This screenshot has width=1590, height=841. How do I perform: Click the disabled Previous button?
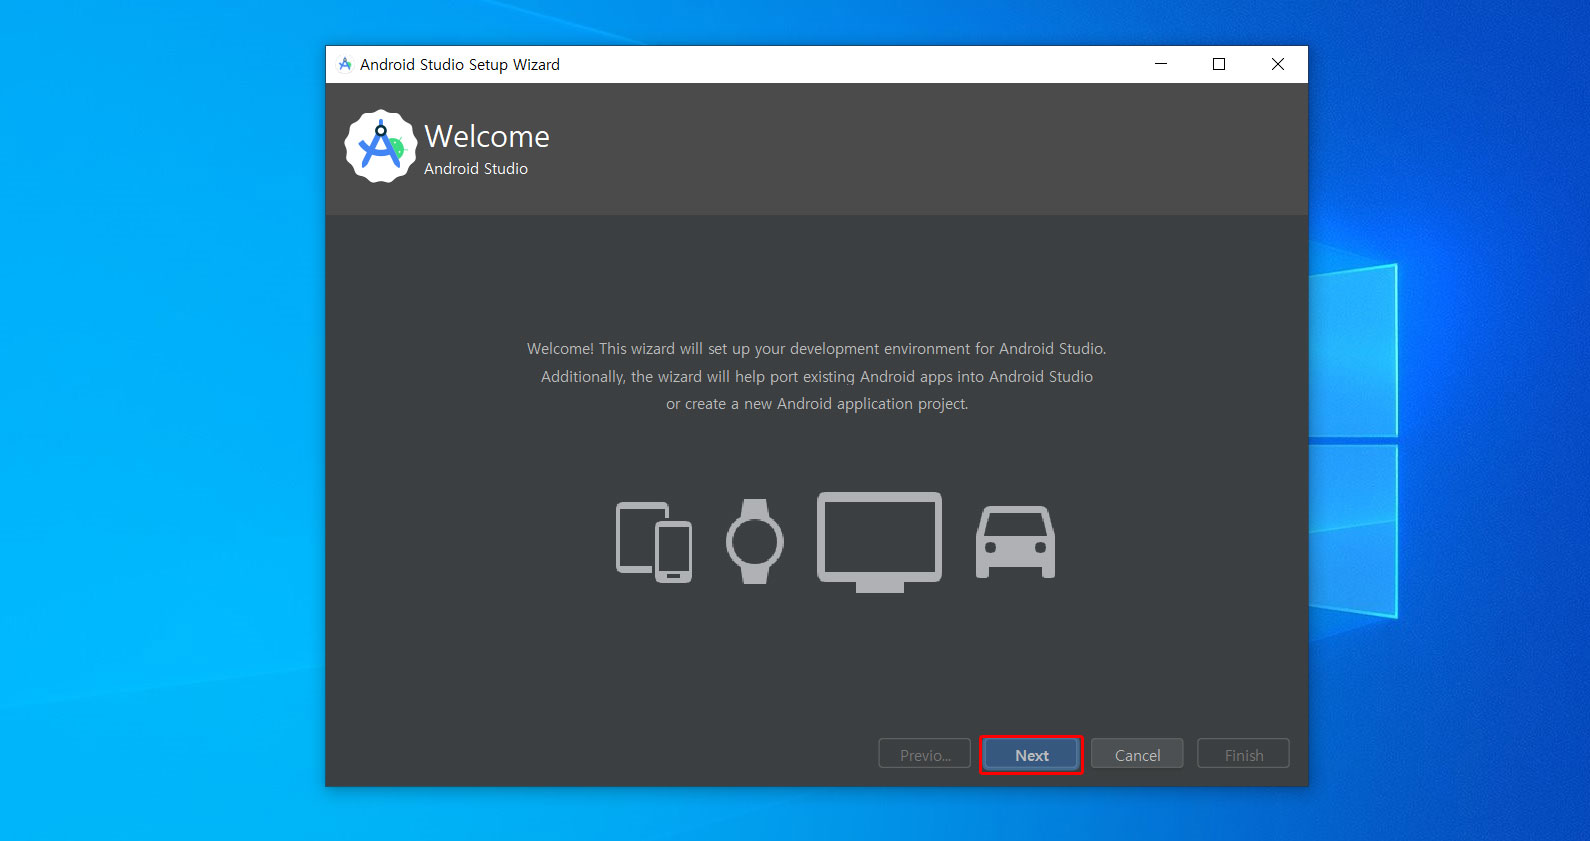[925, 755]
